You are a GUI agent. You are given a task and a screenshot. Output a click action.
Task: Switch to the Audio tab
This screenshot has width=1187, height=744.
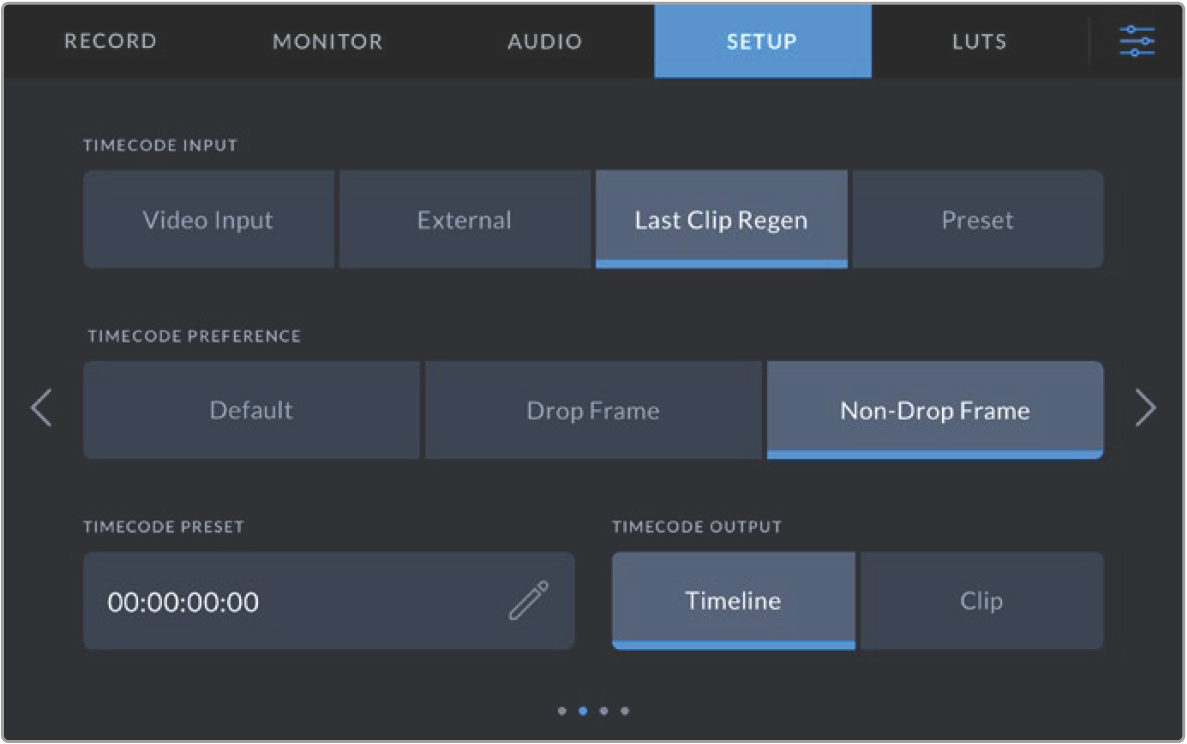544,42
